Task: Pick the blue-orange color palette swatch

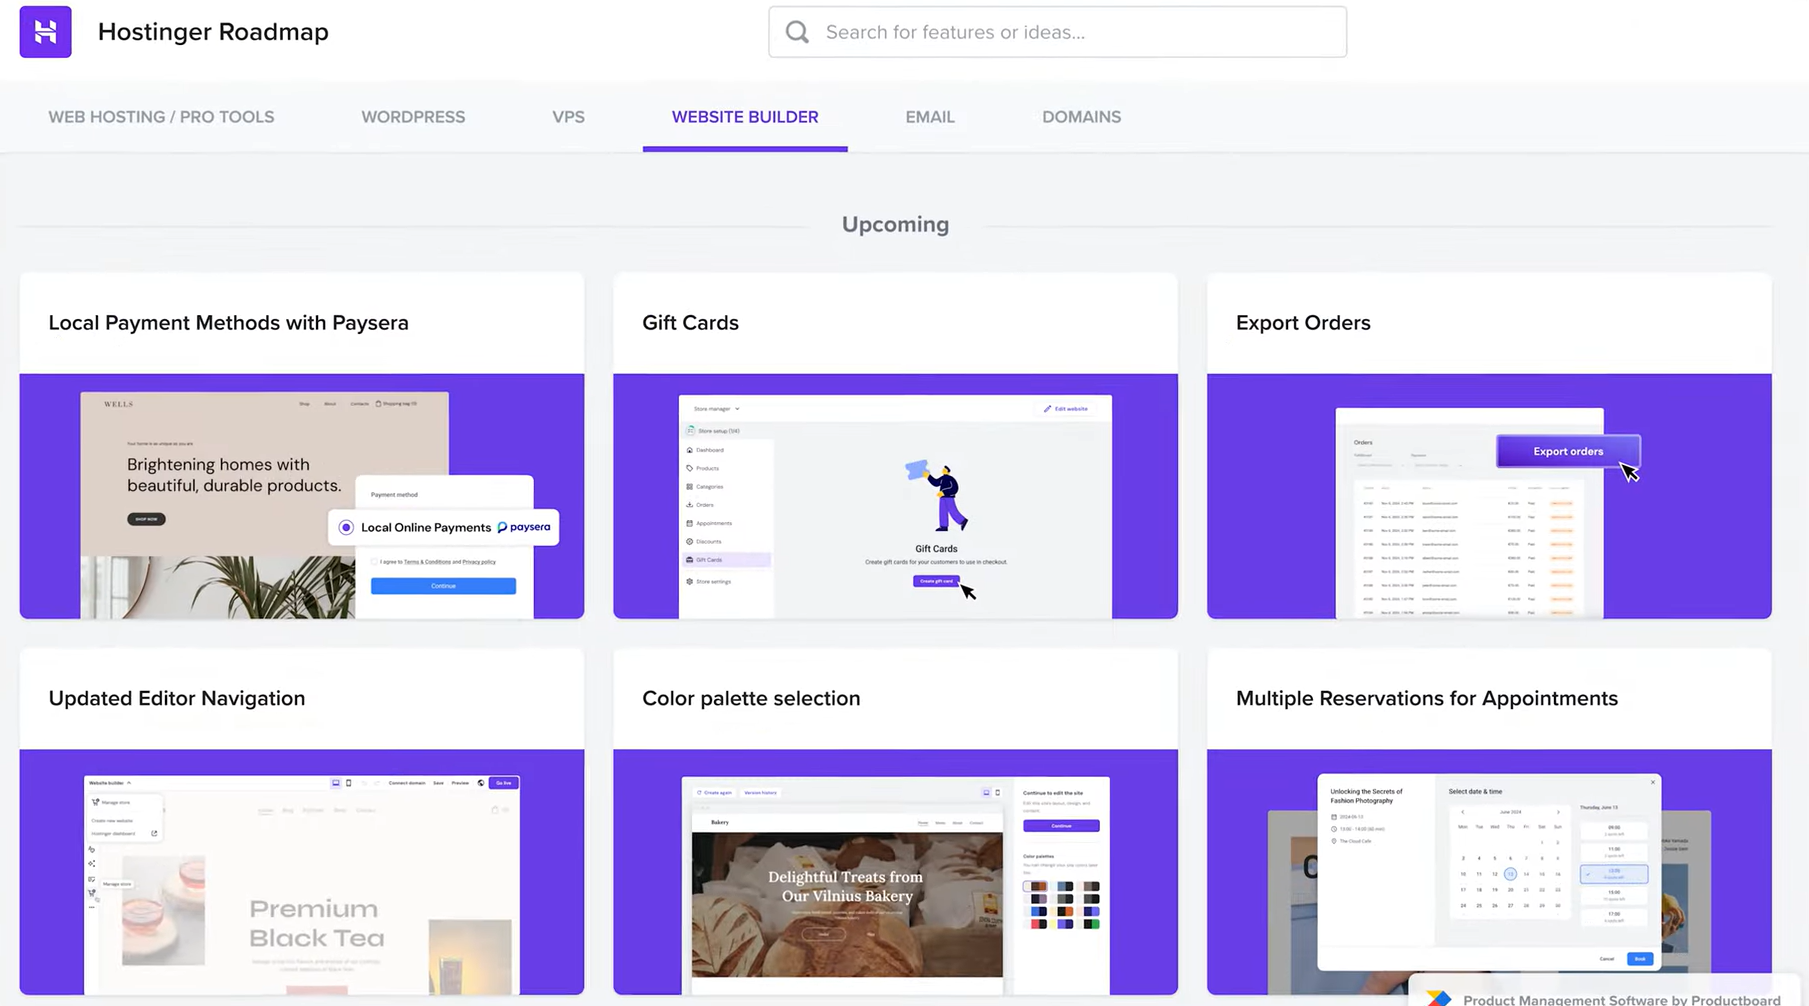Action: point(1065,911)
